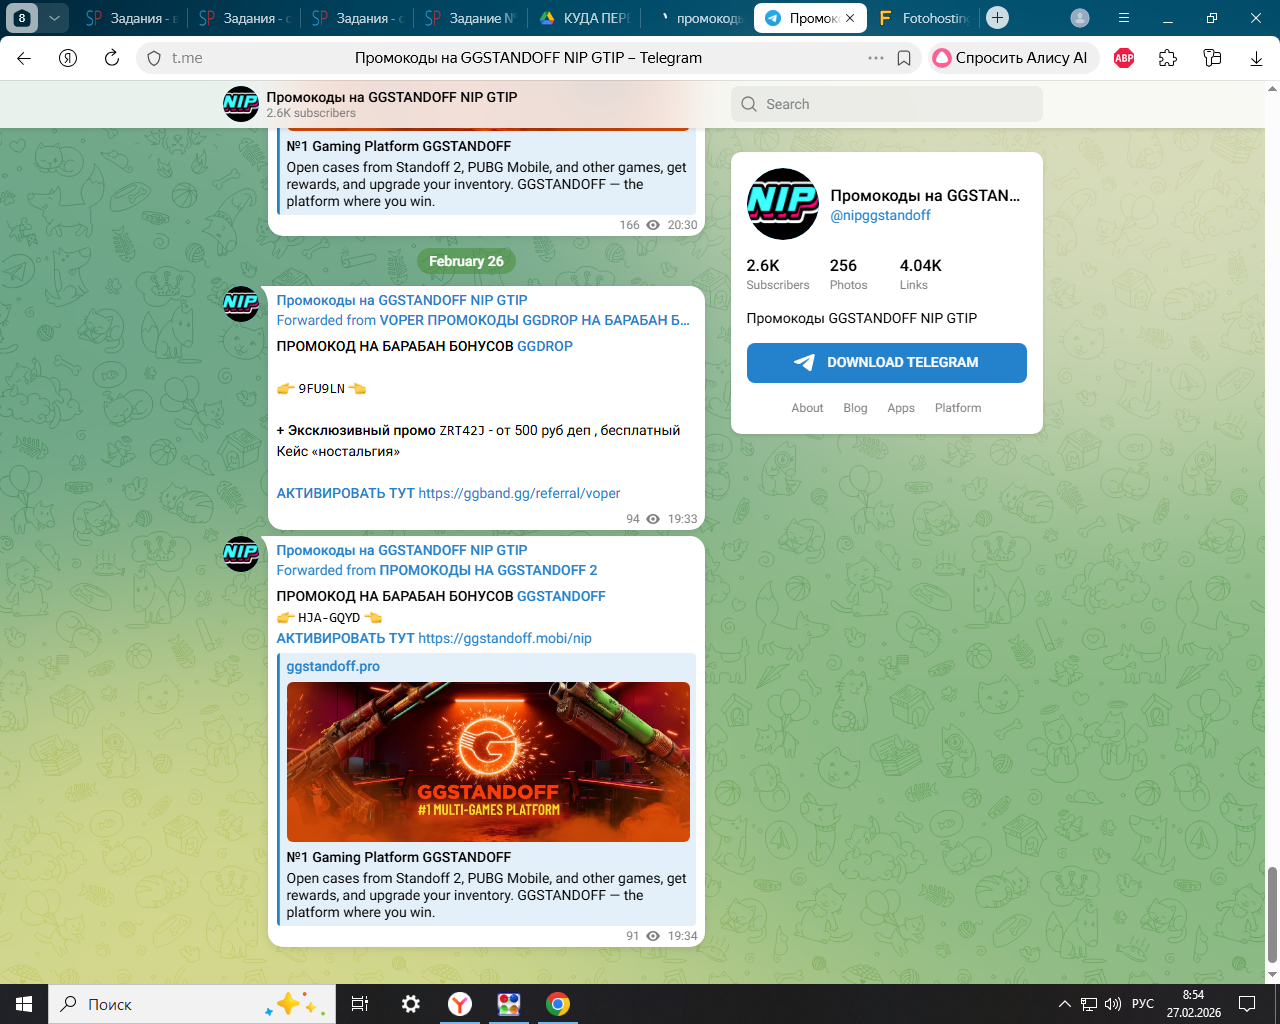Click the large NIP logo in sidebar card
Viewport: 1280px width, 1024px height.
[783, 204]
